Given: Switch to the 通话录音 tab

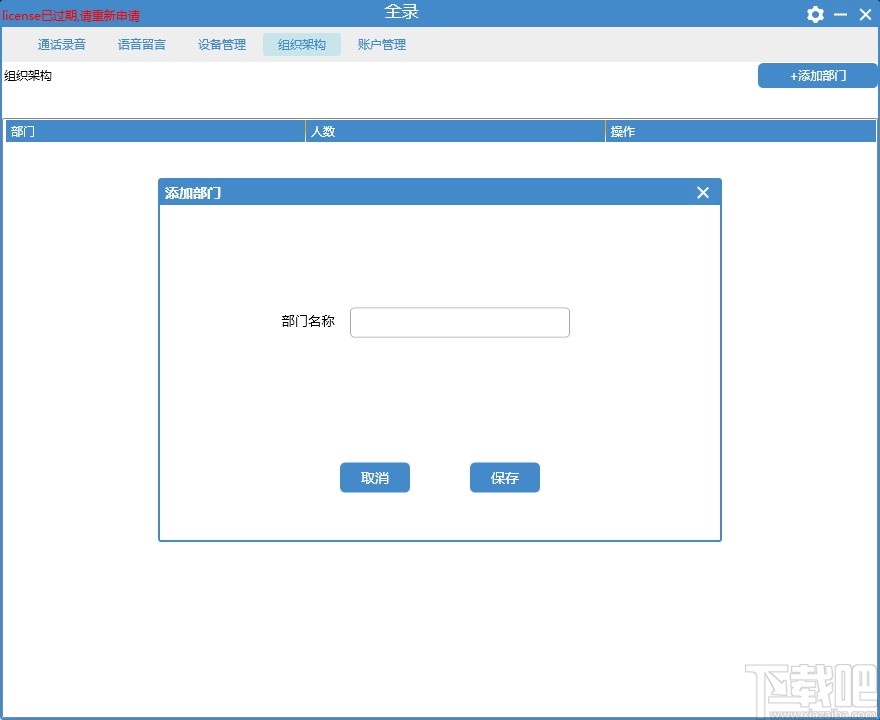Looking at the screenshot, I should (61, 44).
